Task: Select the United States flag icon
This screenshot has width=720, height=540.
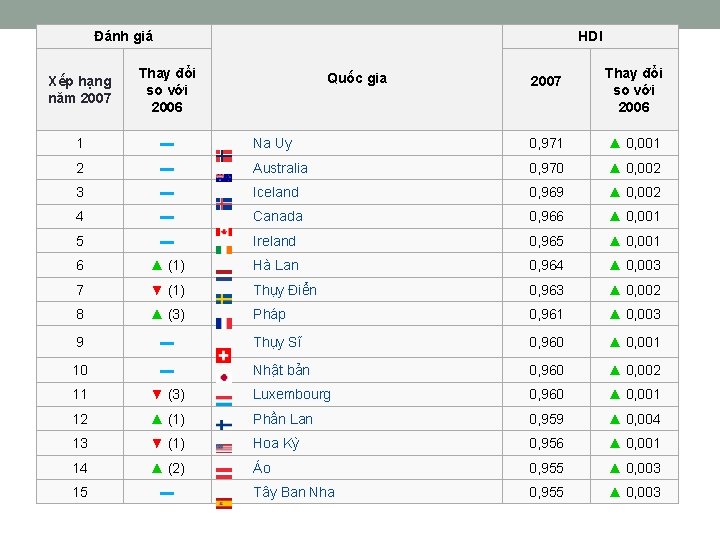Action: [x=224, y=448]
